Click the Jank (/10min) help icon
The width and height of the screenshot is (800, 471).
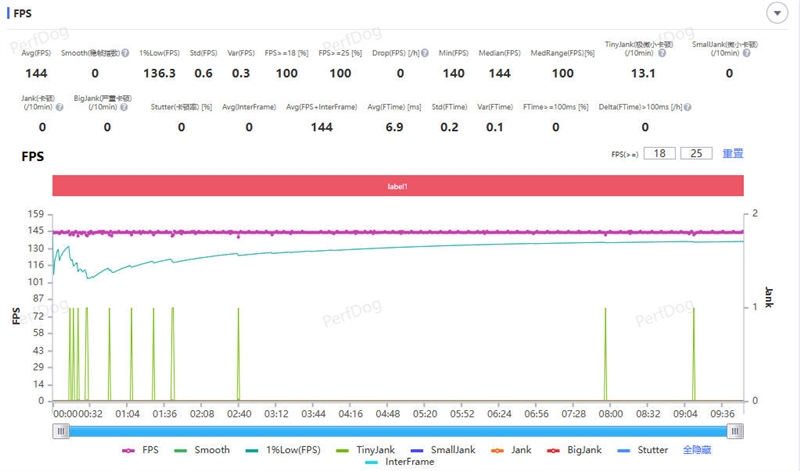tap(58, 106)
